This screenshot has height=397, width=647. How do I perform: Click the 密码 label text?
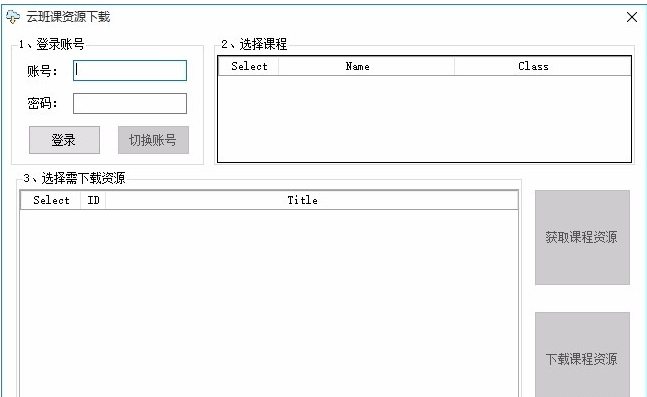click(x=42, y=103)
